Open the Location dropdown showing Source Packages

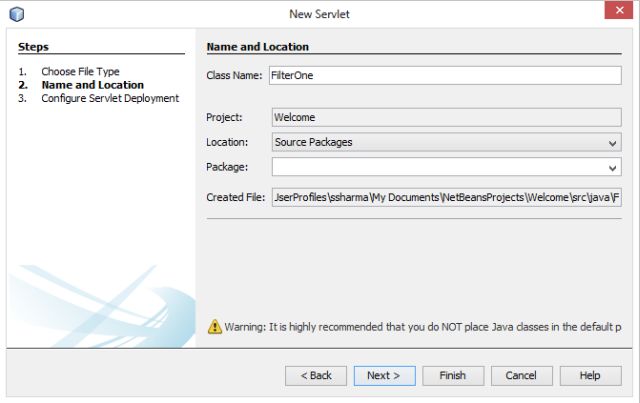pyautogui.click(x=445, y=142)
